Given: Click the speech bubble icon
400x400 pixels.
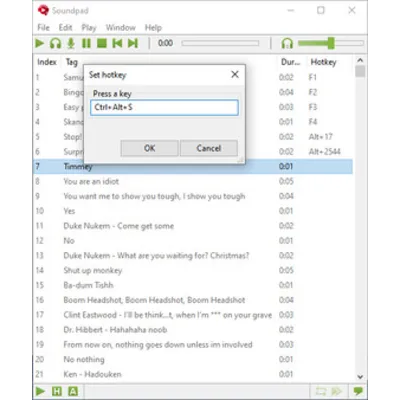Looking at the screenshot, I should tap(358, 391).
